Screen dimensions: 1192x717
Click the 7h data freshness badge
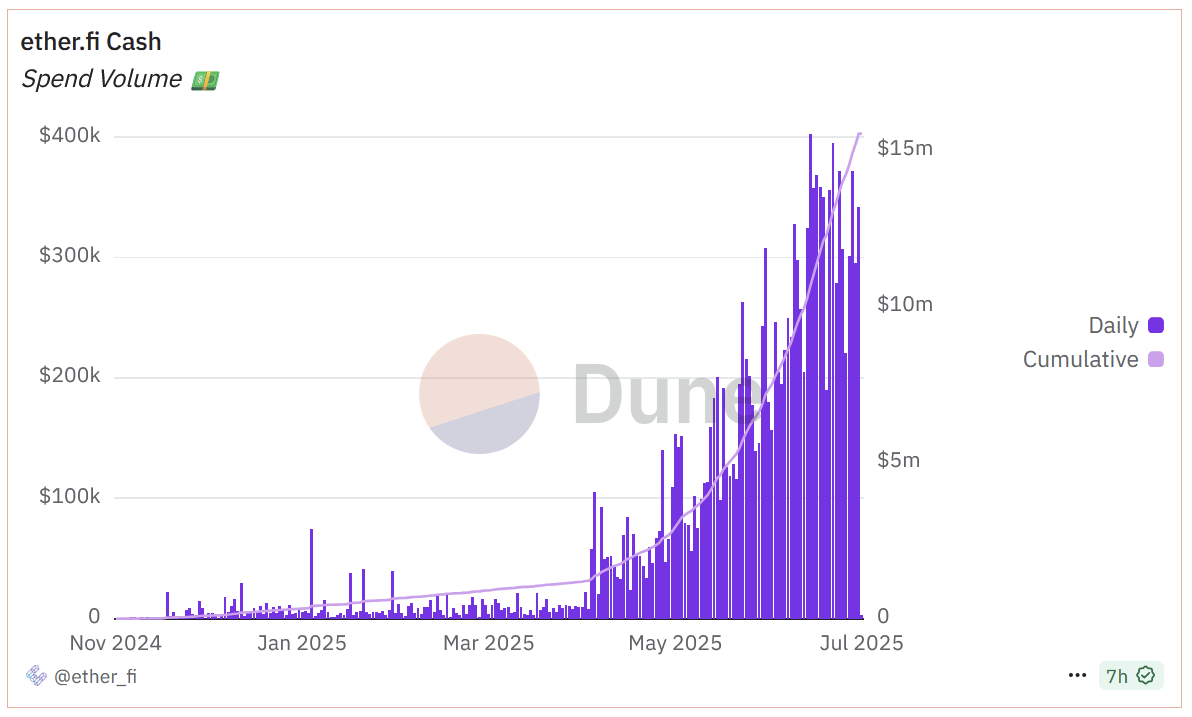click(1131, 675)
